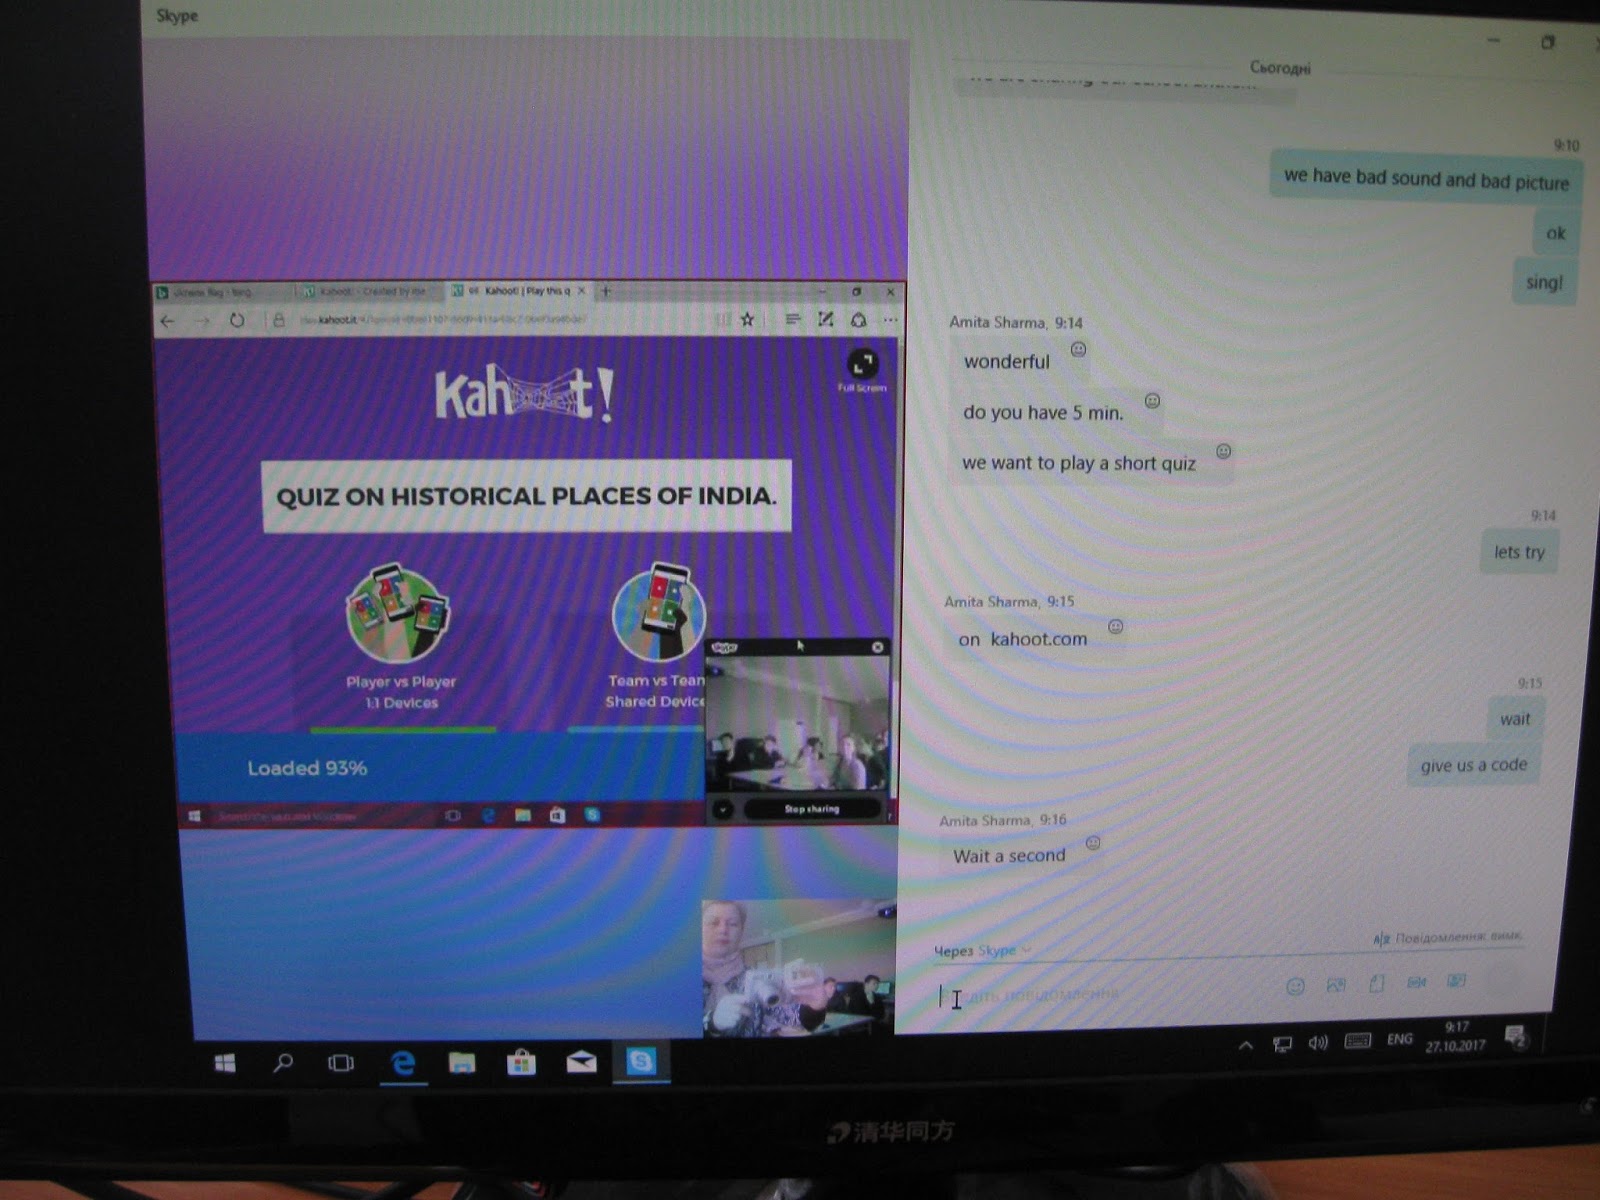Open Mail app from the taskbar
The height and width of the screenshot is (1200, 1600).
pyautogui.click(x=581, y=1061)
